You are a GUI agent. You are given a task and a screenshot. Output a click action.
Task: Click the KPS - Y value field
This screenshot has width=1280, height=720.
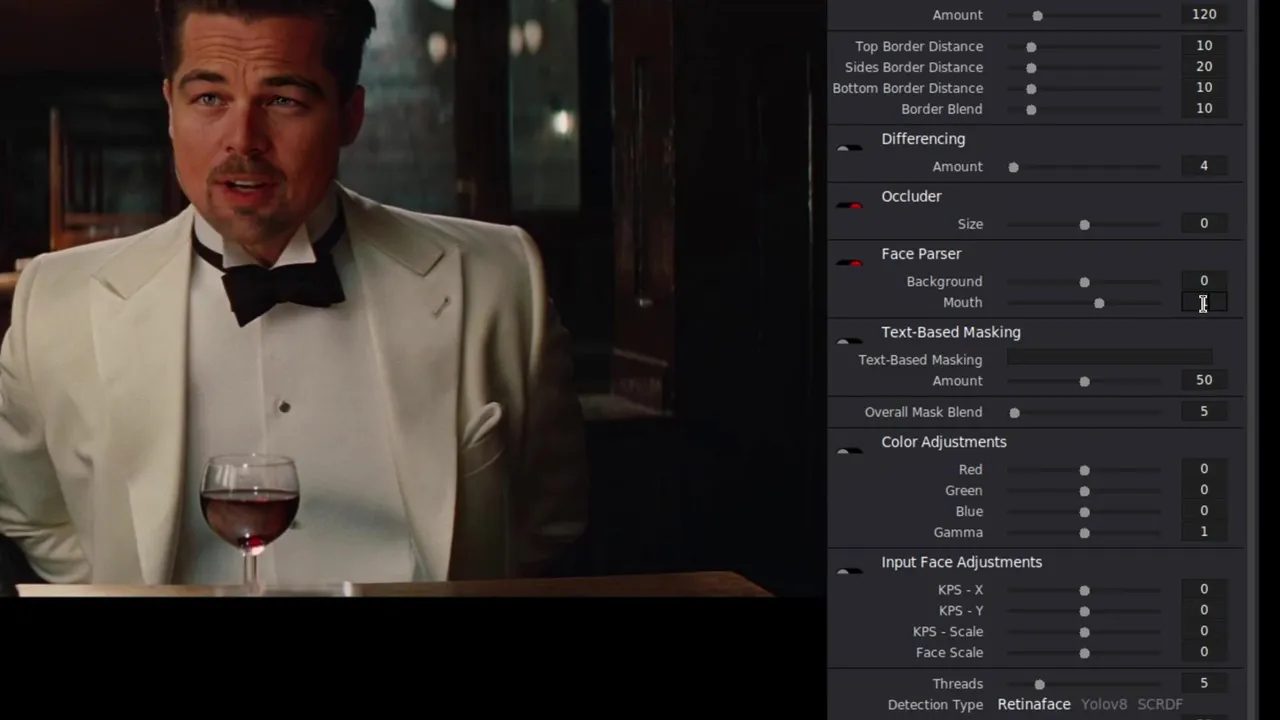click(1204, 610)
